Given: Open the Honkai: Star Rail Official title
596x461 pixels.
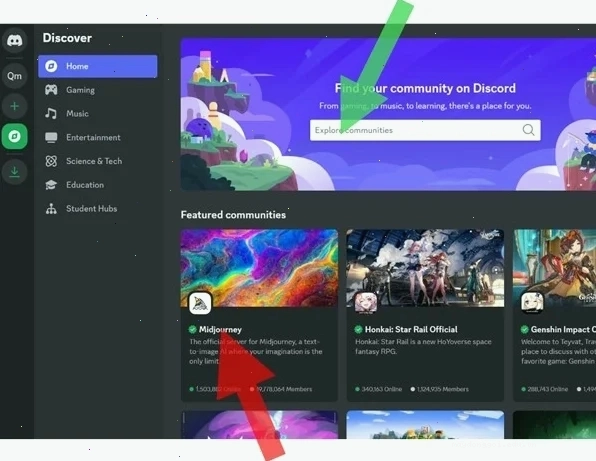Looking at the screenshot, I should [411, 330].
